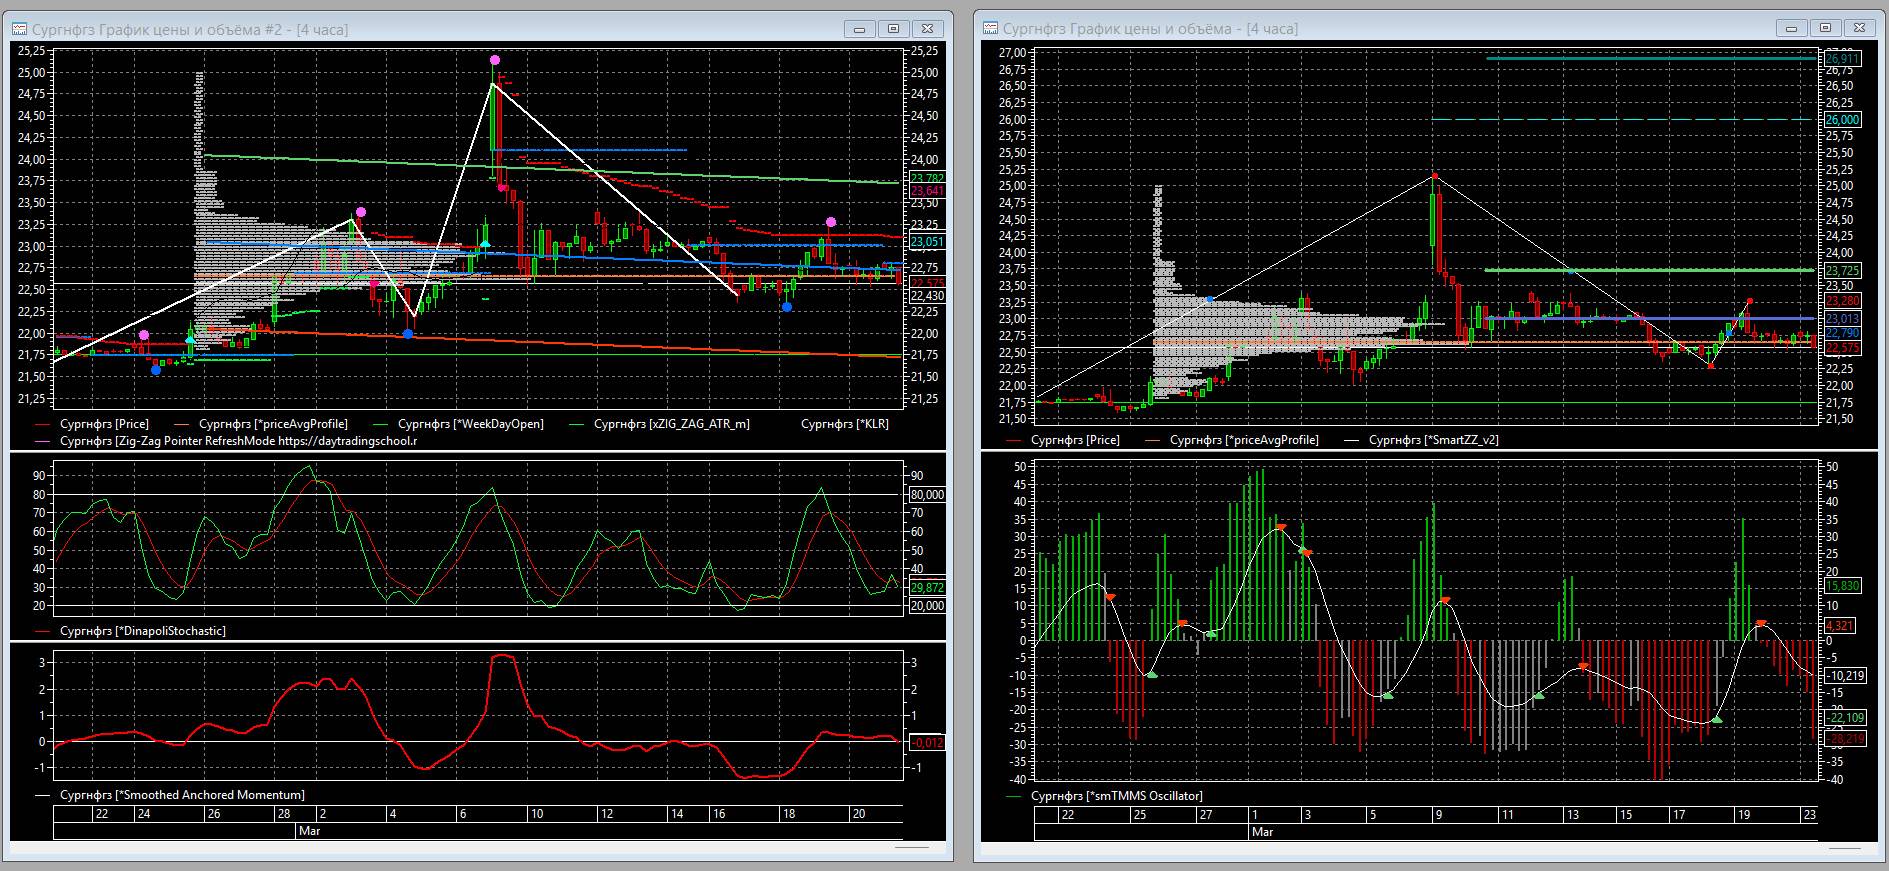Maximize the left chart window #2
This screenshot has width=1889, height=871.
click(x=894, y=29)
